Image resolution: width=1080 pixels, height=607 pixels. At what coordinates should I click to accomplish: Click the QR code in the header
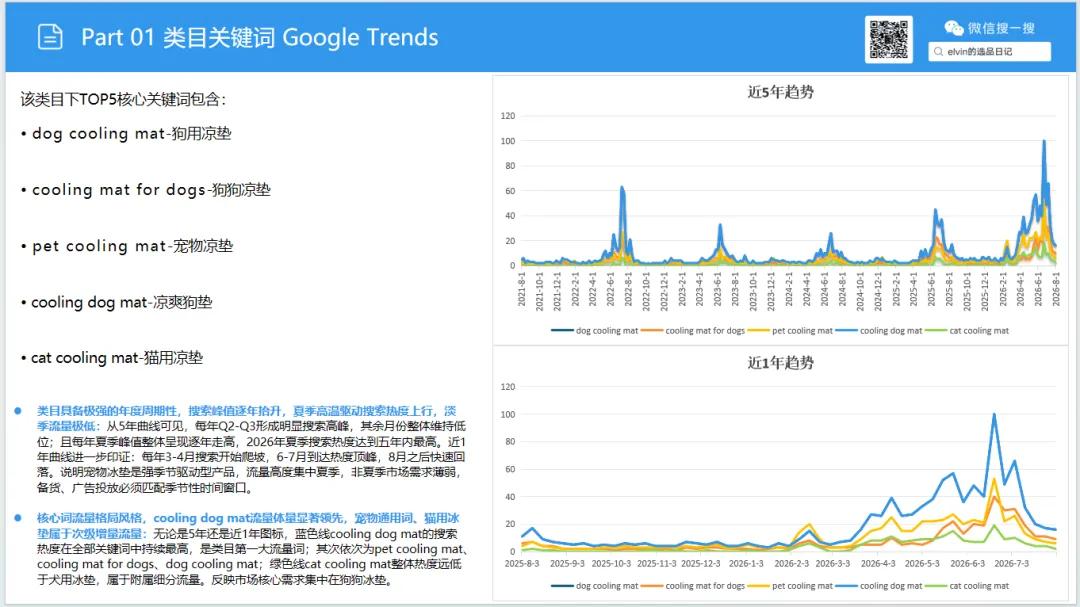point(889,39)
